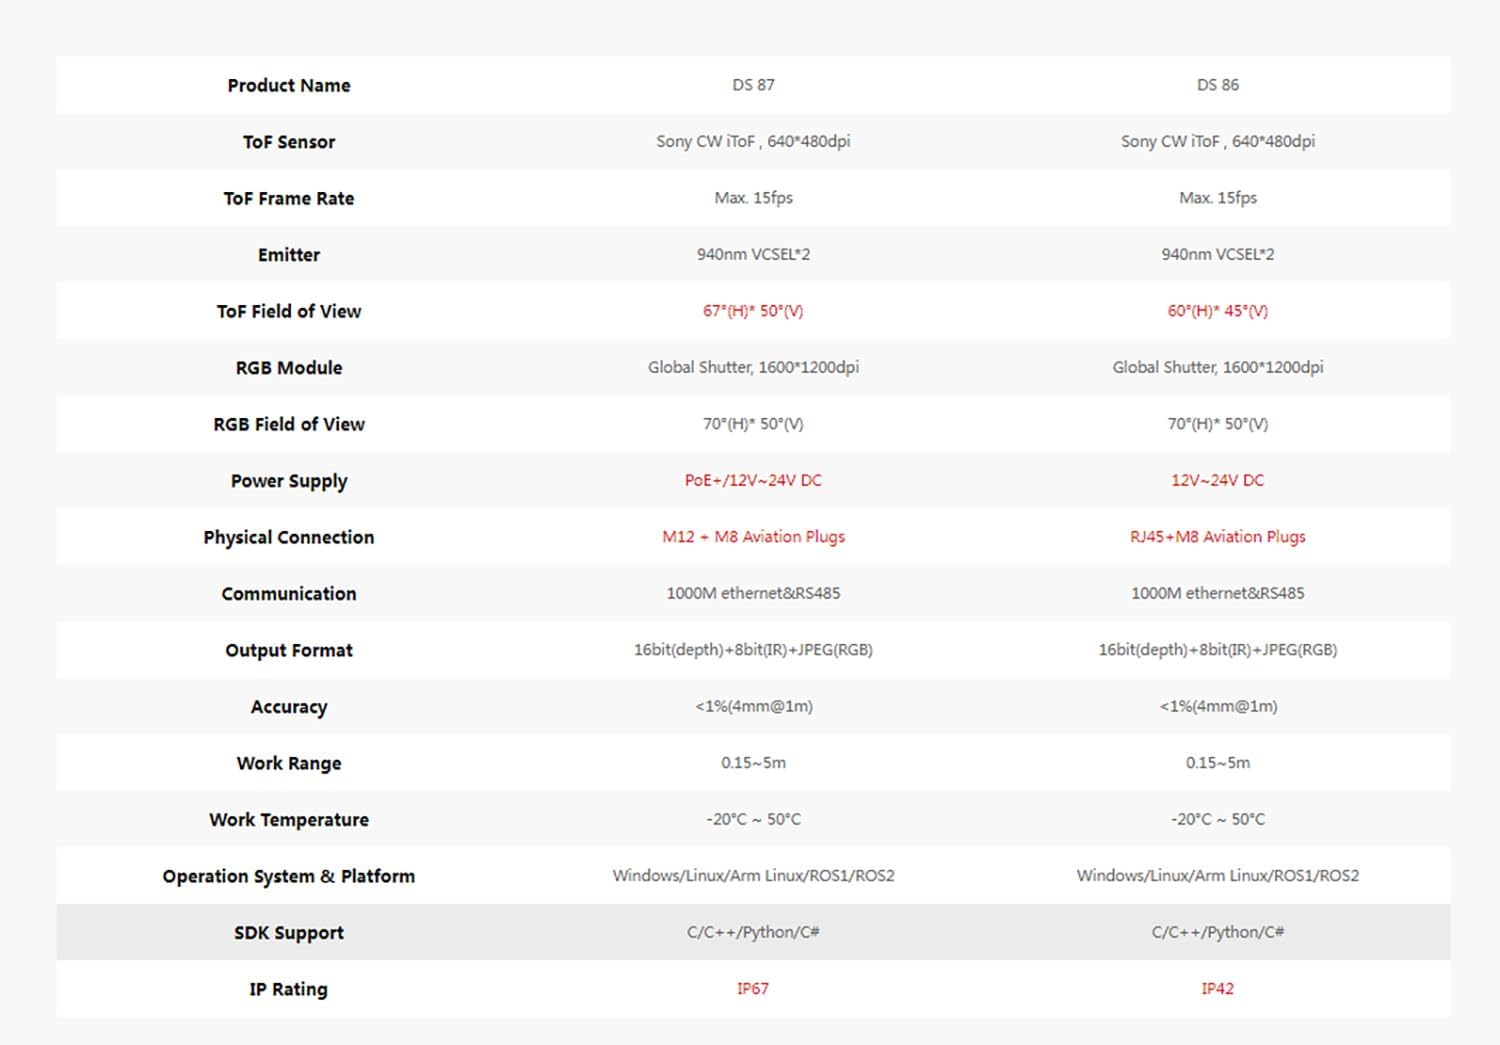The width and height of the screenshot is (1500, 1045).
Task: Click the red IP67 rating value
Action: [753, 989]
